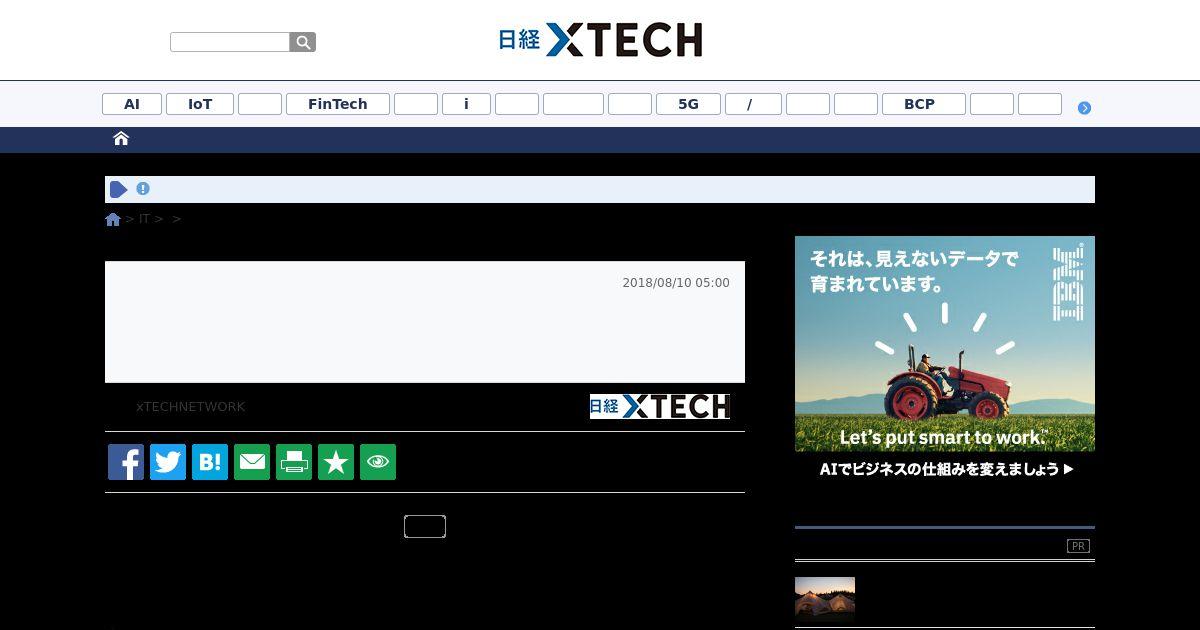This screenshot has height=630, width=1200.
Task: Select the IoT topic tag
Action: (x=200, y=104)
